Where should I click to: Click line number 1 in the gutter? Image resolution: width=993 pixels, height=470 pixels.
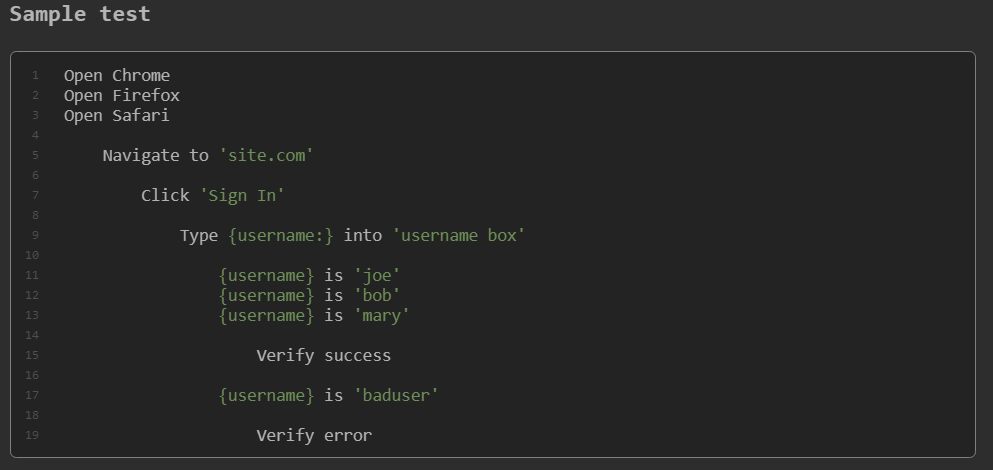pos(35,75)
